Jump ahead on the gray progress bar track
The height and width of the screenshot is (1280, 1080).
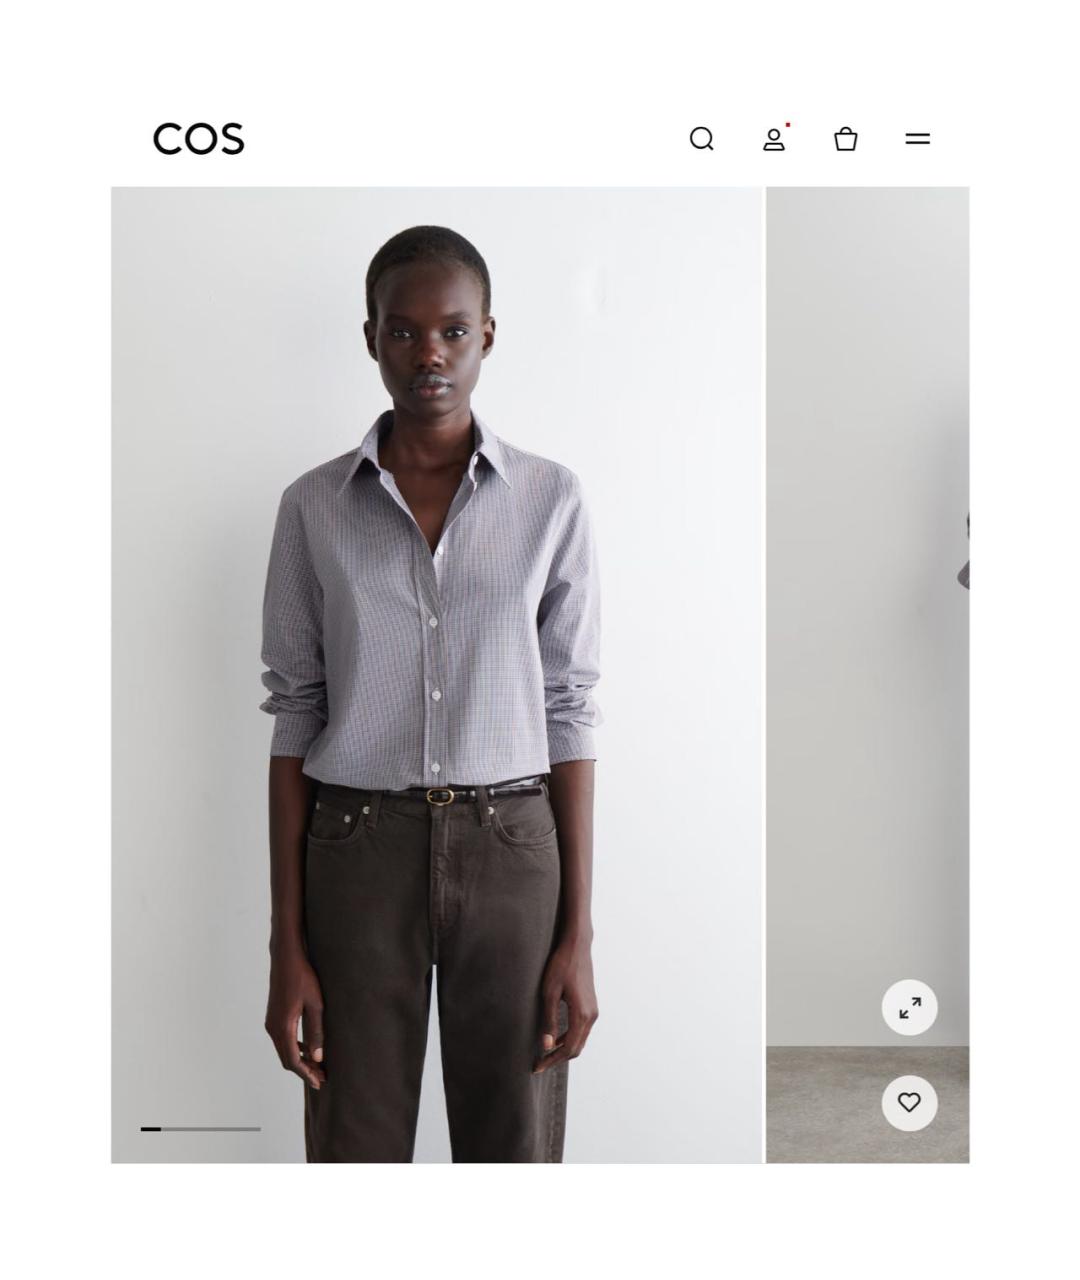pos(211,1129)
